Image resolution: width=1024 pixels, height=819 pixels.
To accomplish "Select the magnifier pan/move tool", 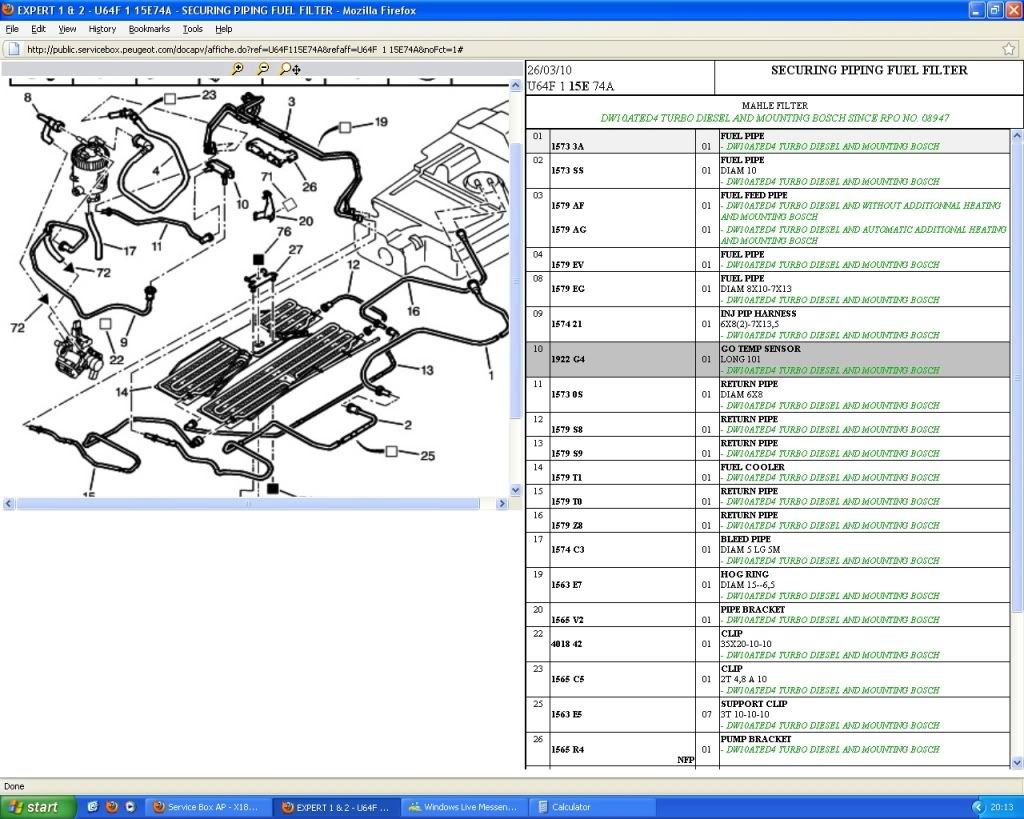I will click(x=290, y=69).
